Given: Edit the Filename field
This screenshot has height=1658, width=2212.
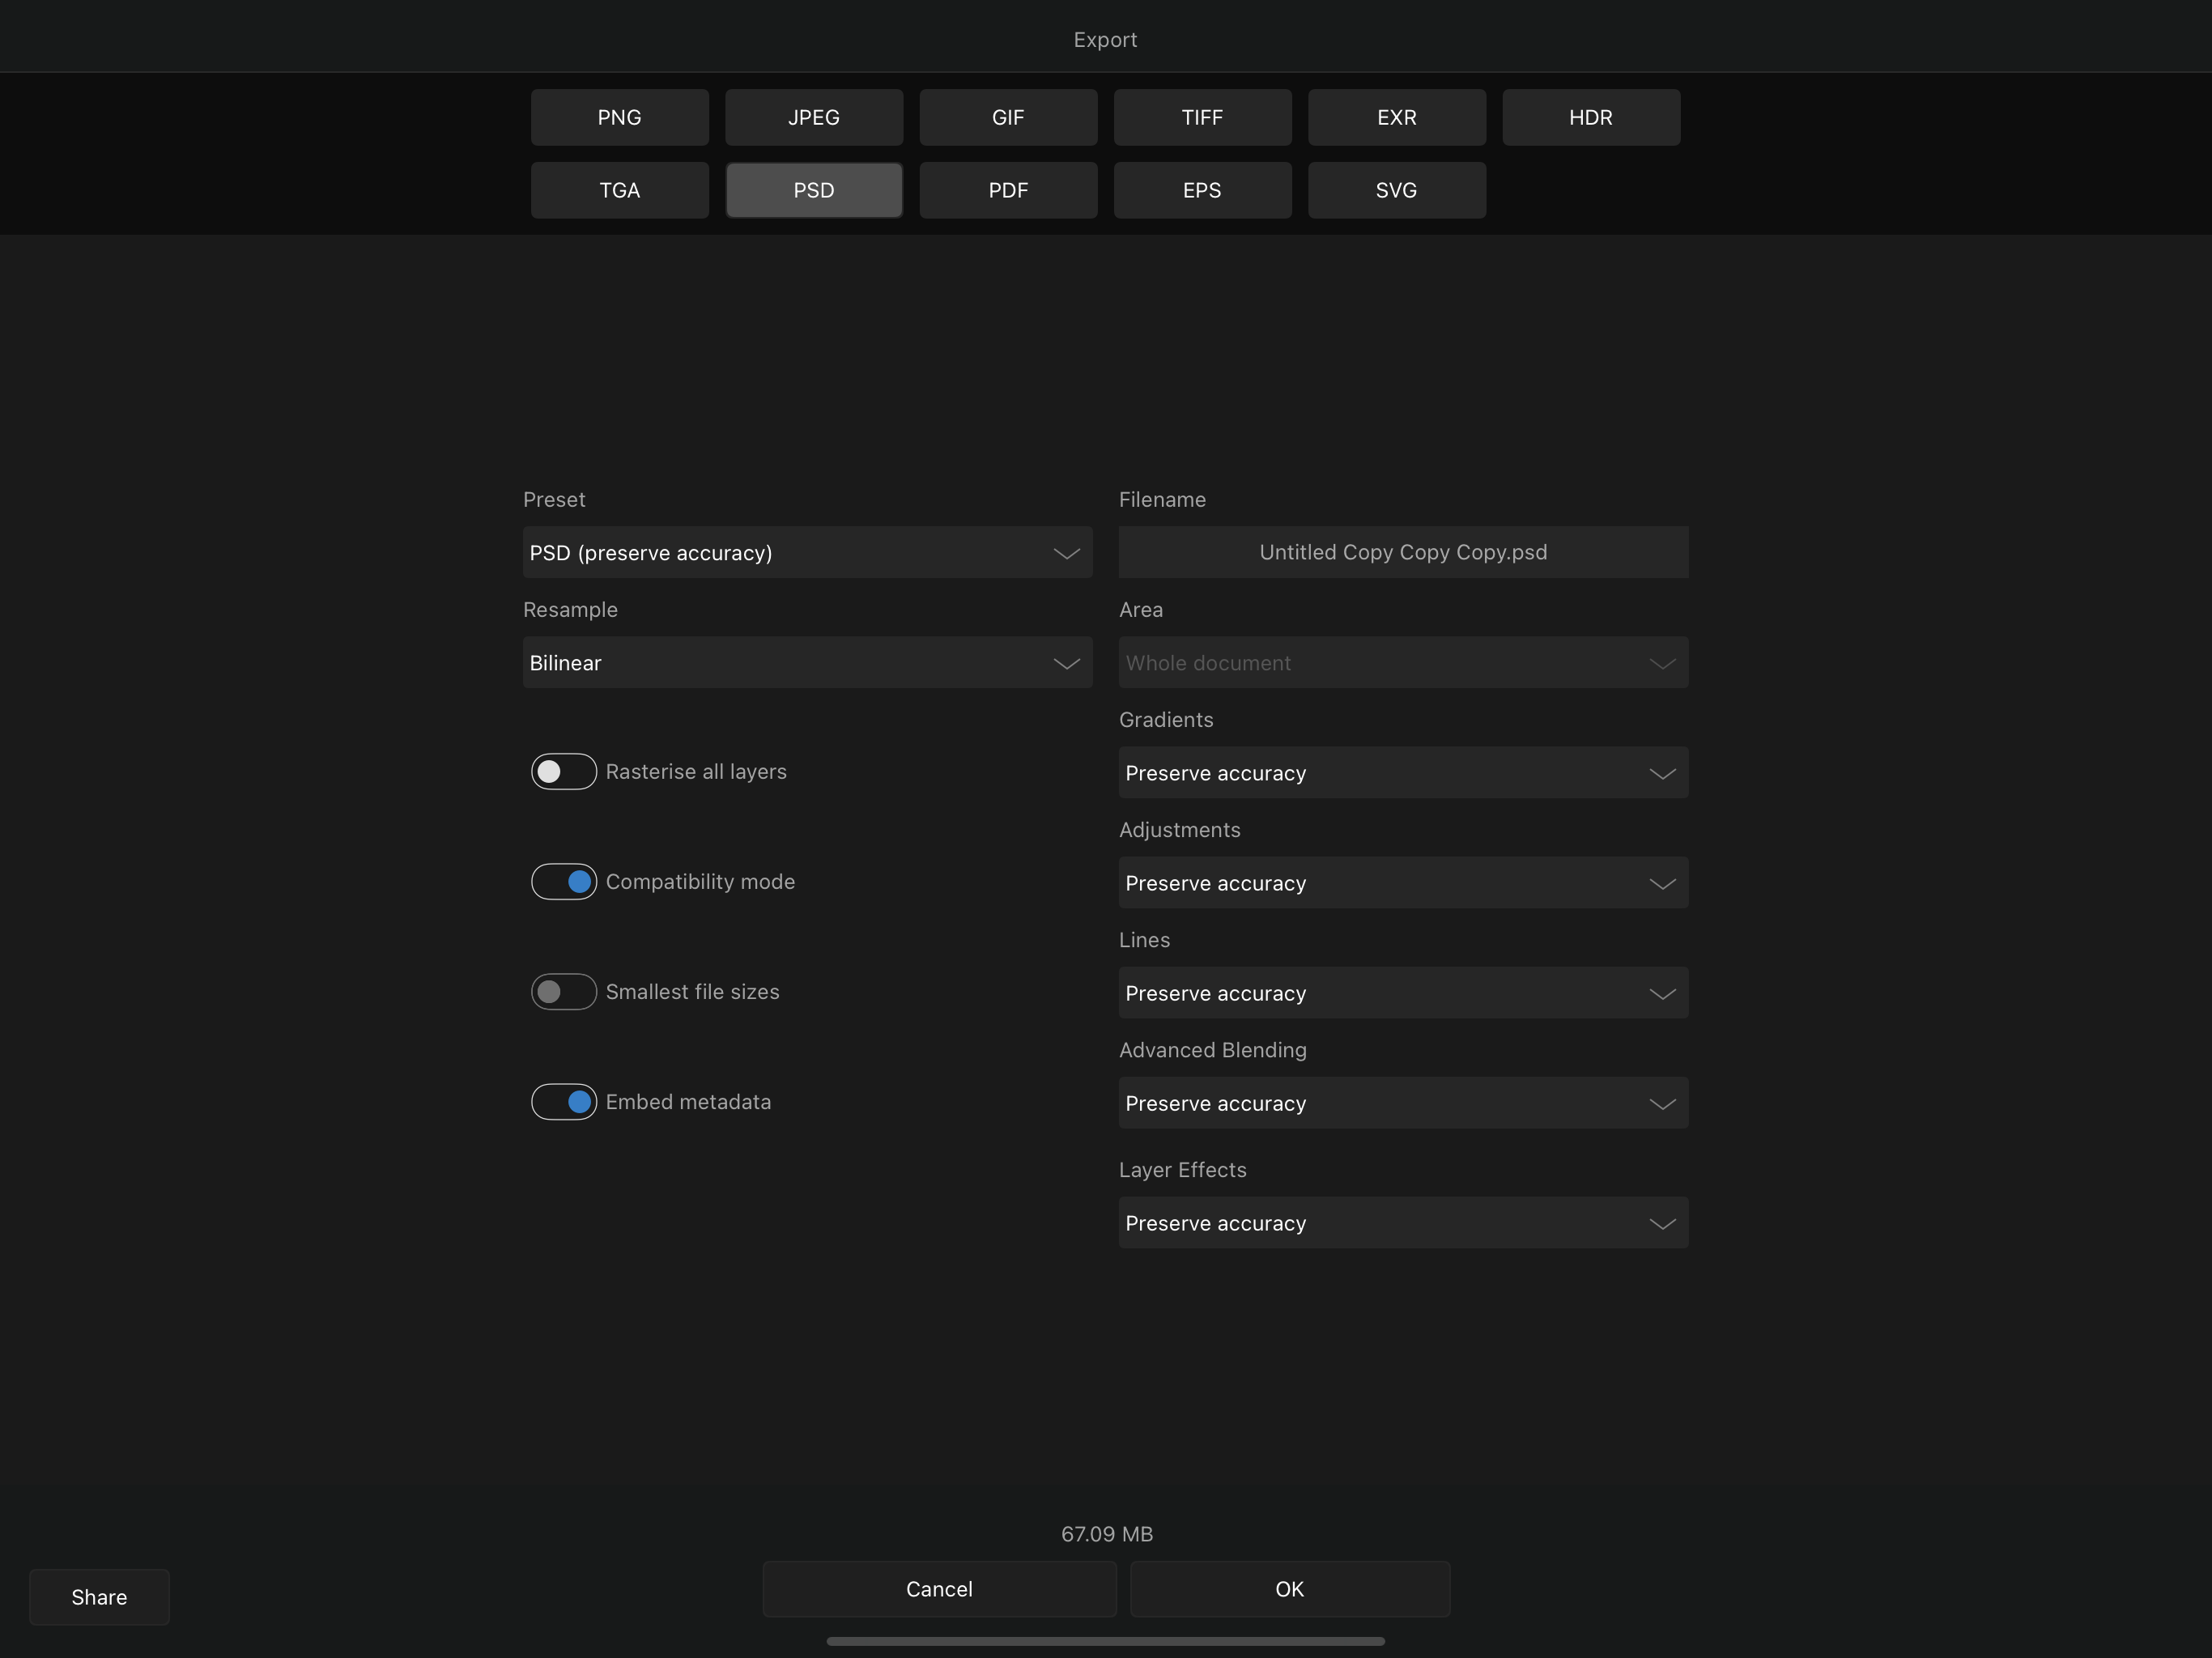Looking at the screenshot, I should click(x=1403, y=552).
